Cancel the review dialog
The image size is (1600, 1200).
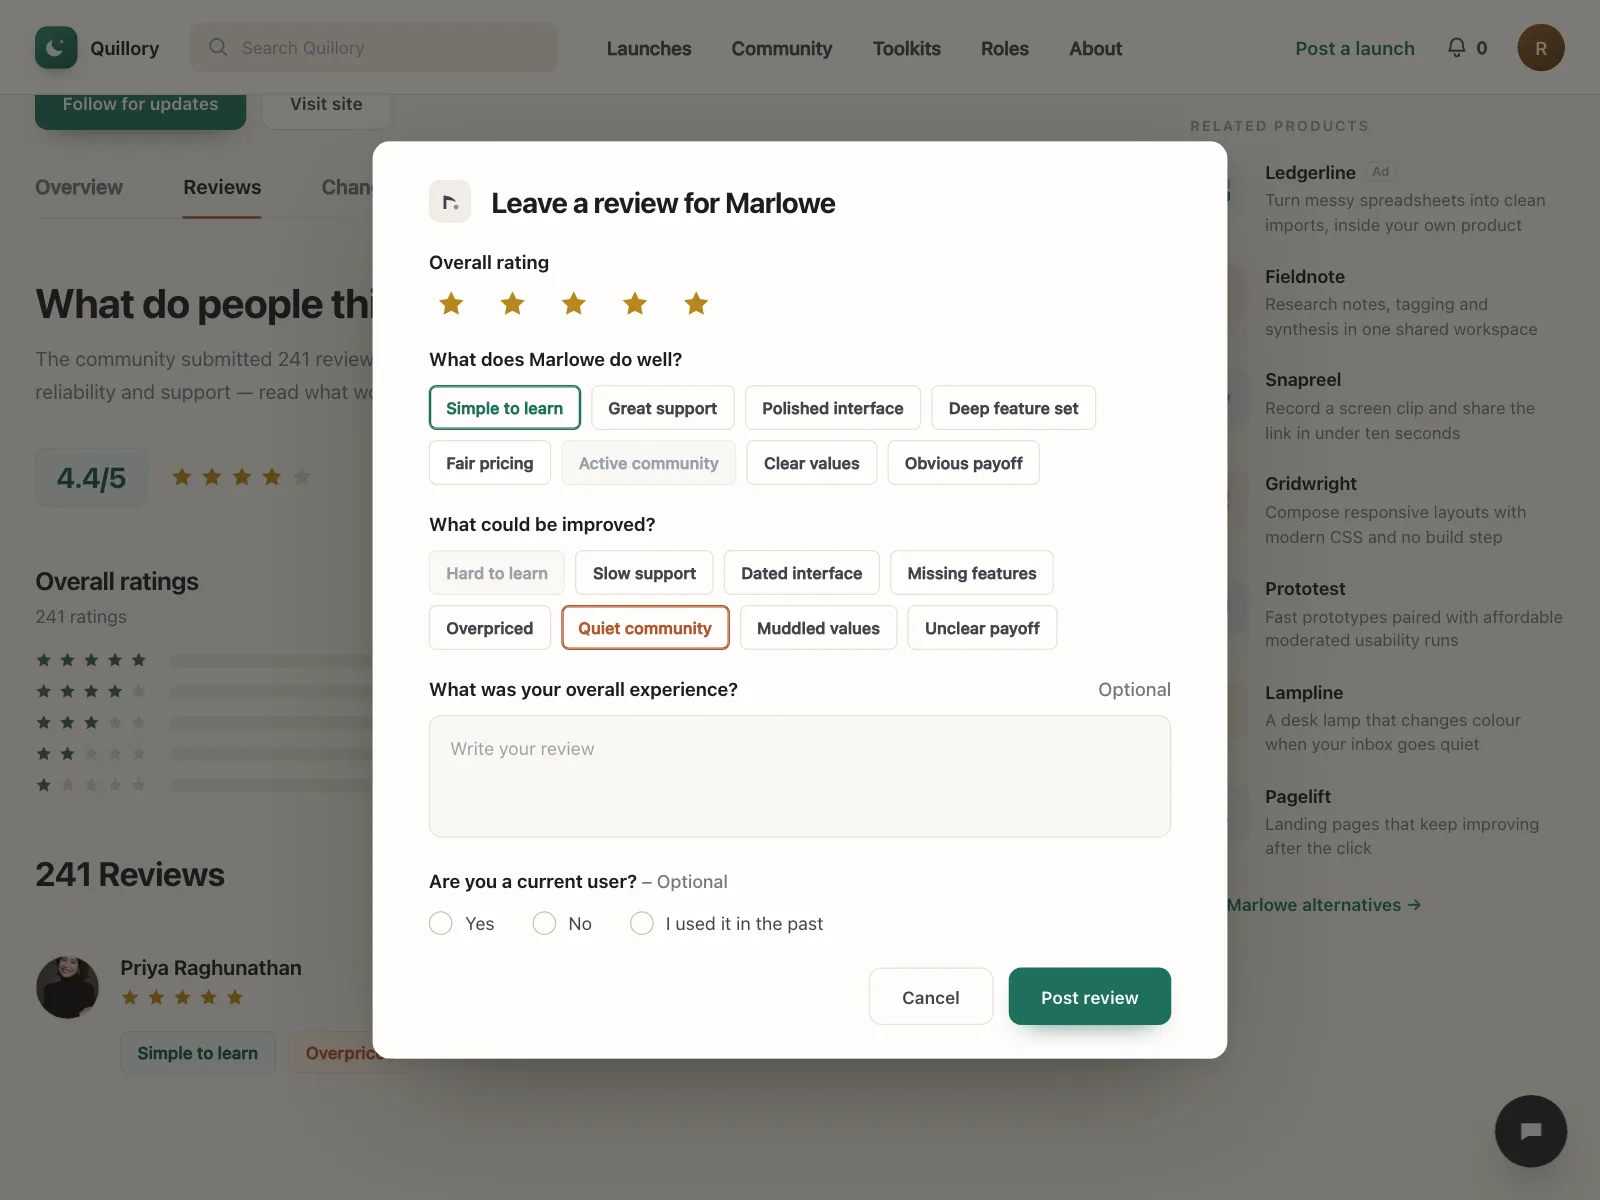[931, 996]
